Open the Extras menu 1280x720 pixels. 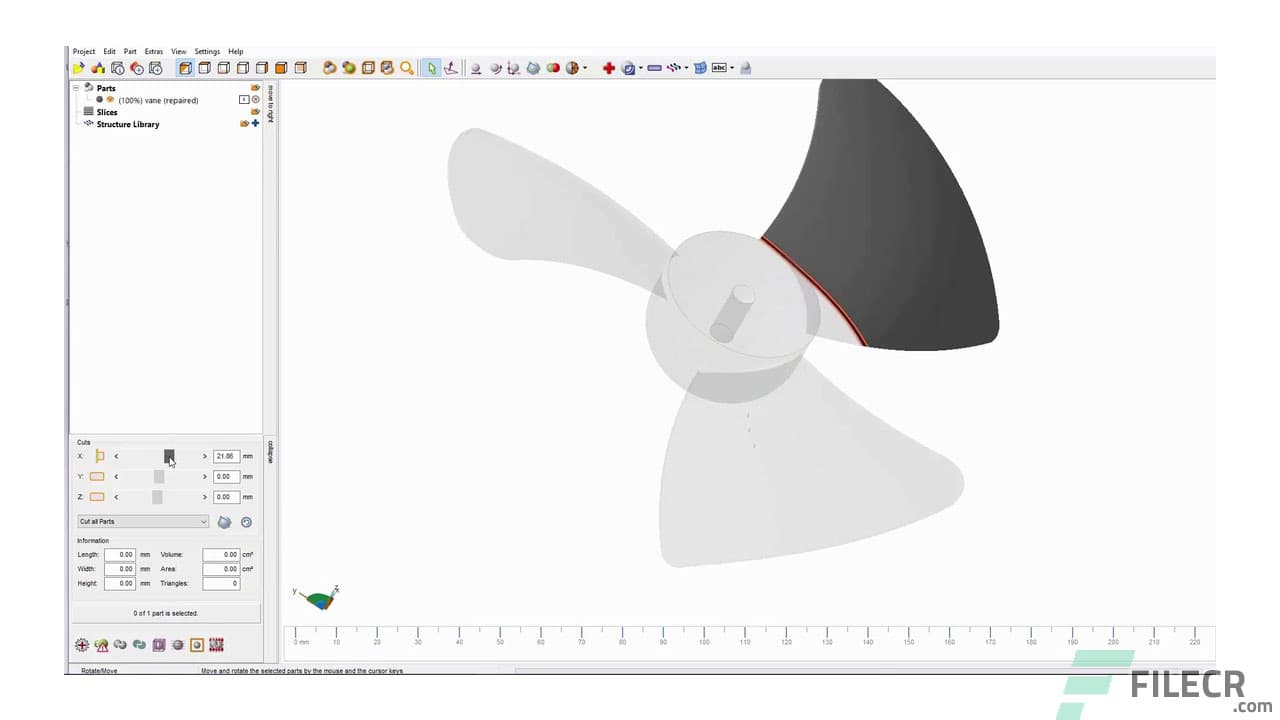pyautogui.click(x=153, y=51)
